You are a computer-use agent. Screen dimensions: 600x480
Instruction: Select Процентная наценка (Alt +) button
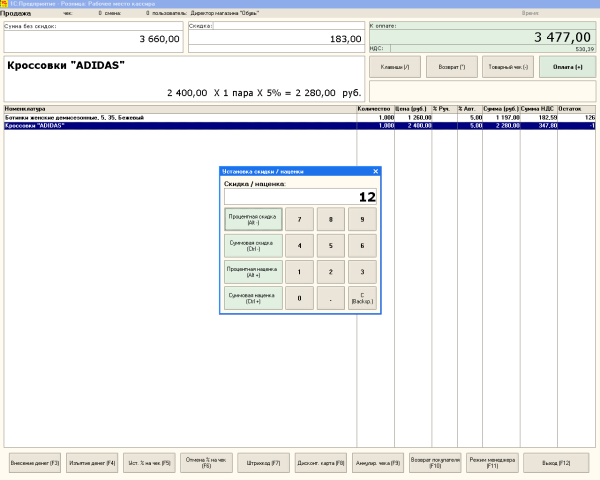[x=253, y=272]
